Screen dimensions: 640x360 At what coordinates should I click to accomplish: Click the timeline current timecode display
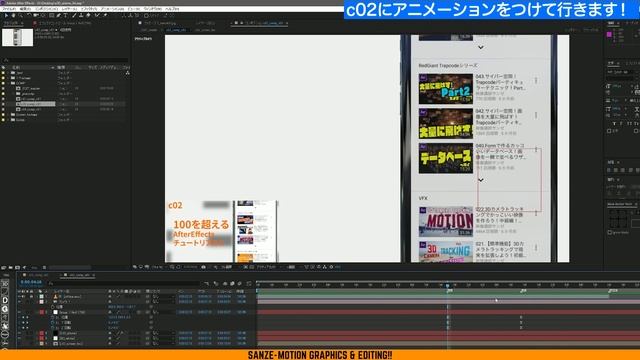[31, 282]
